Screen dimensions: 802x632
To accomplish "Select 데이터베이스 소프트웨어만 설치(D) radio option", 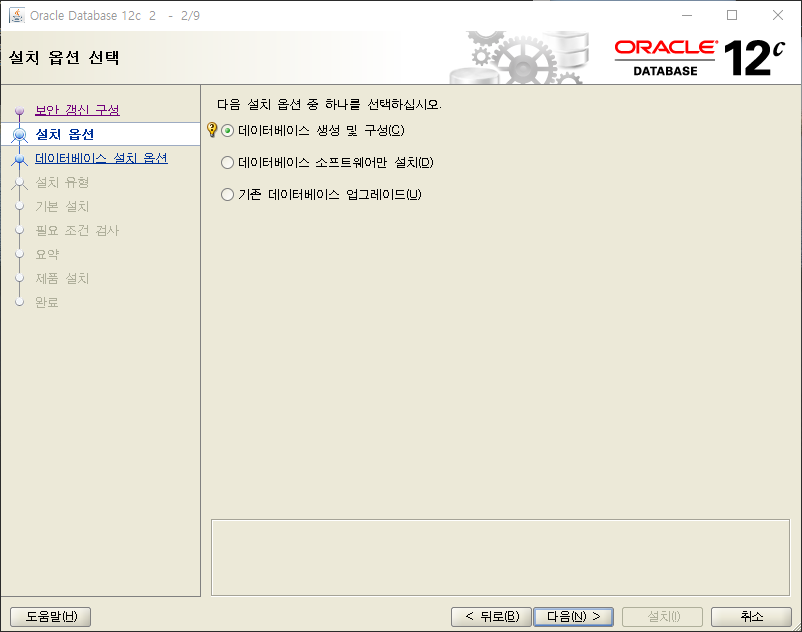I will point(327,163).
